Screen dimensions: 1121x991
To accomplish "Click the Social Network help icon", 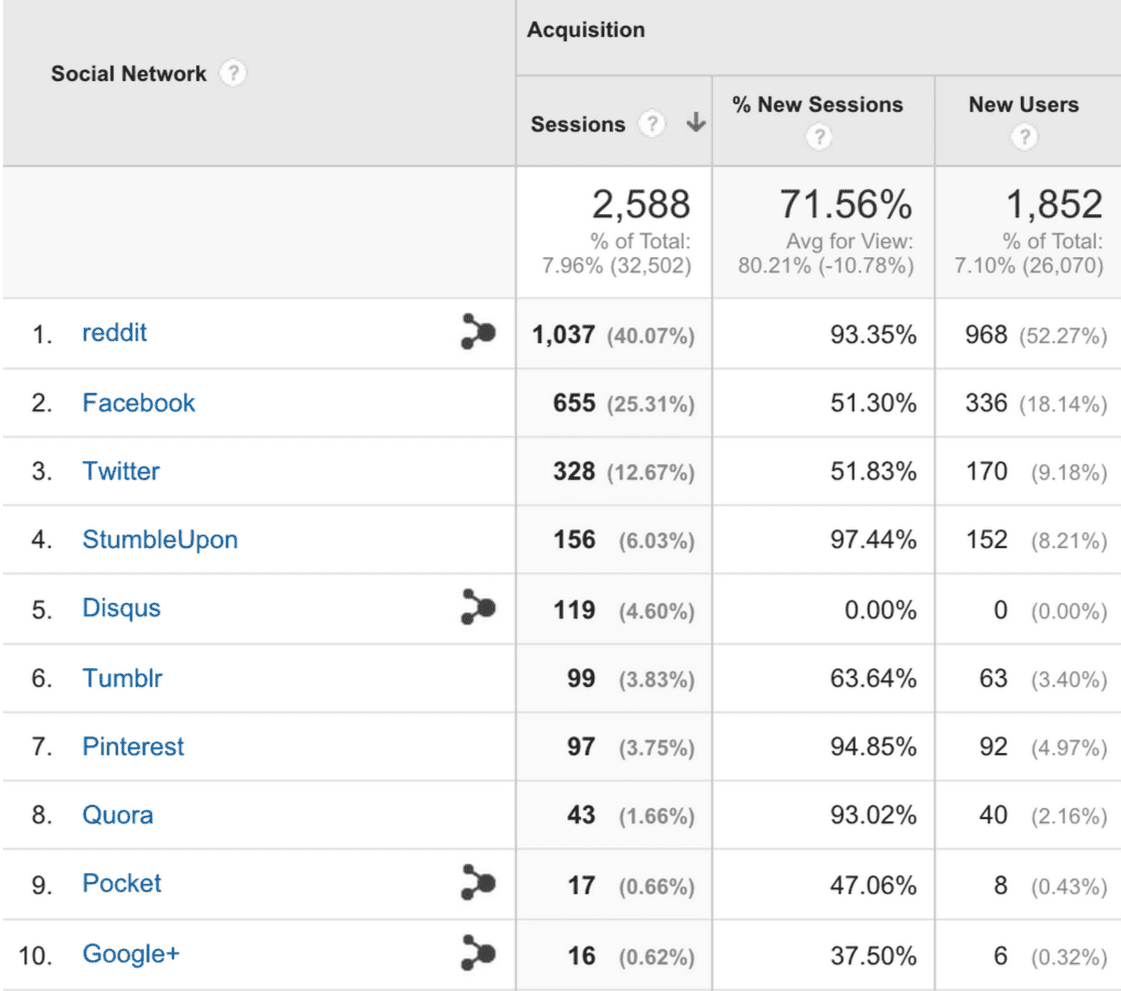I will click(232, 73).
